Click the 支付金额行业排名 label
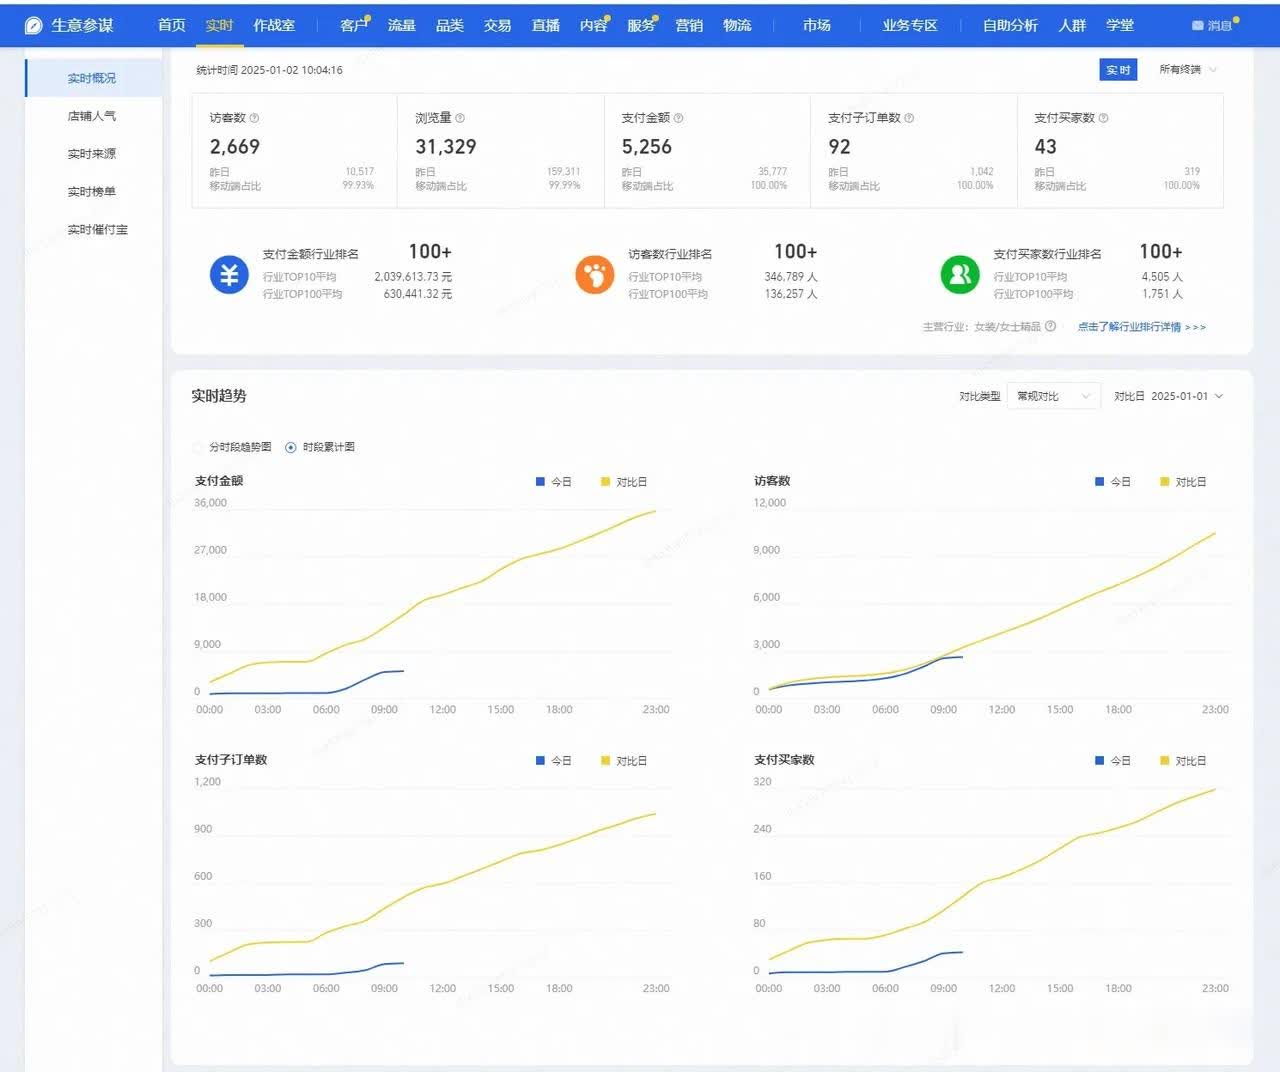 (310, 254)
